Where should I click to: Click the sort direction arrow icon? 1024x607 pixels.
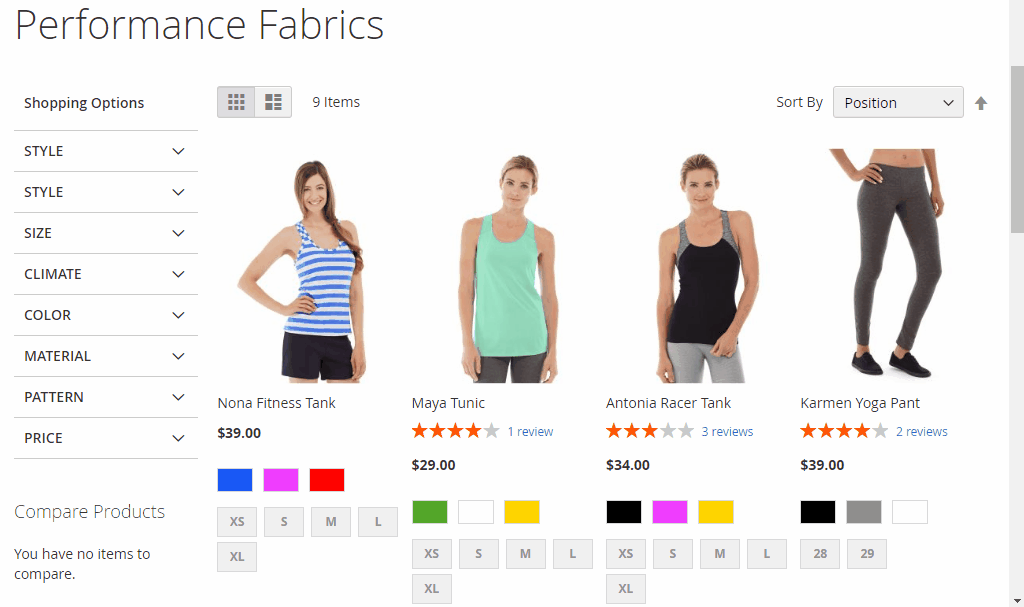(981, 103)
